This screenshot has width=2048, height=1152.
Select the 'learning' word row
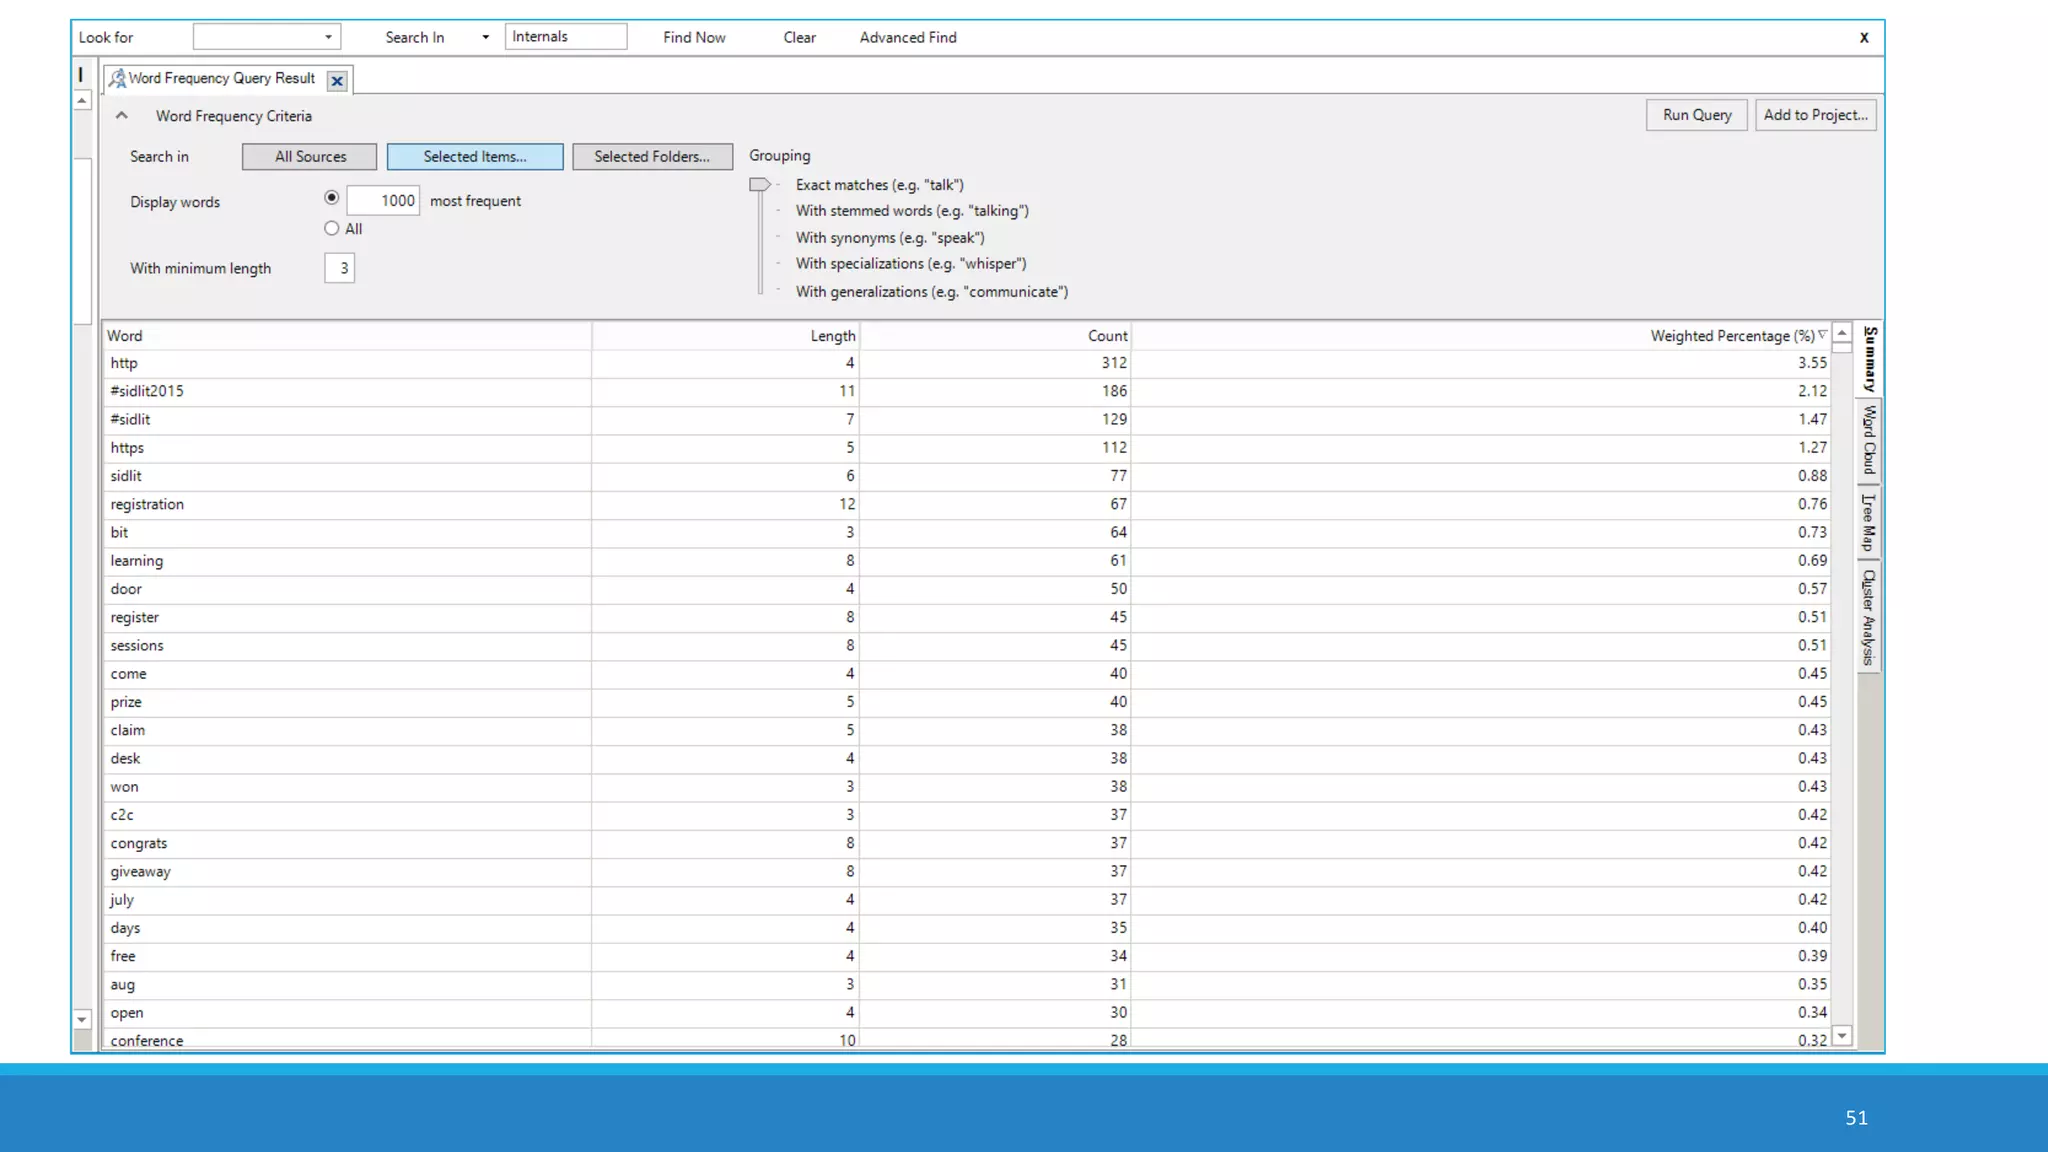point(967,561)
